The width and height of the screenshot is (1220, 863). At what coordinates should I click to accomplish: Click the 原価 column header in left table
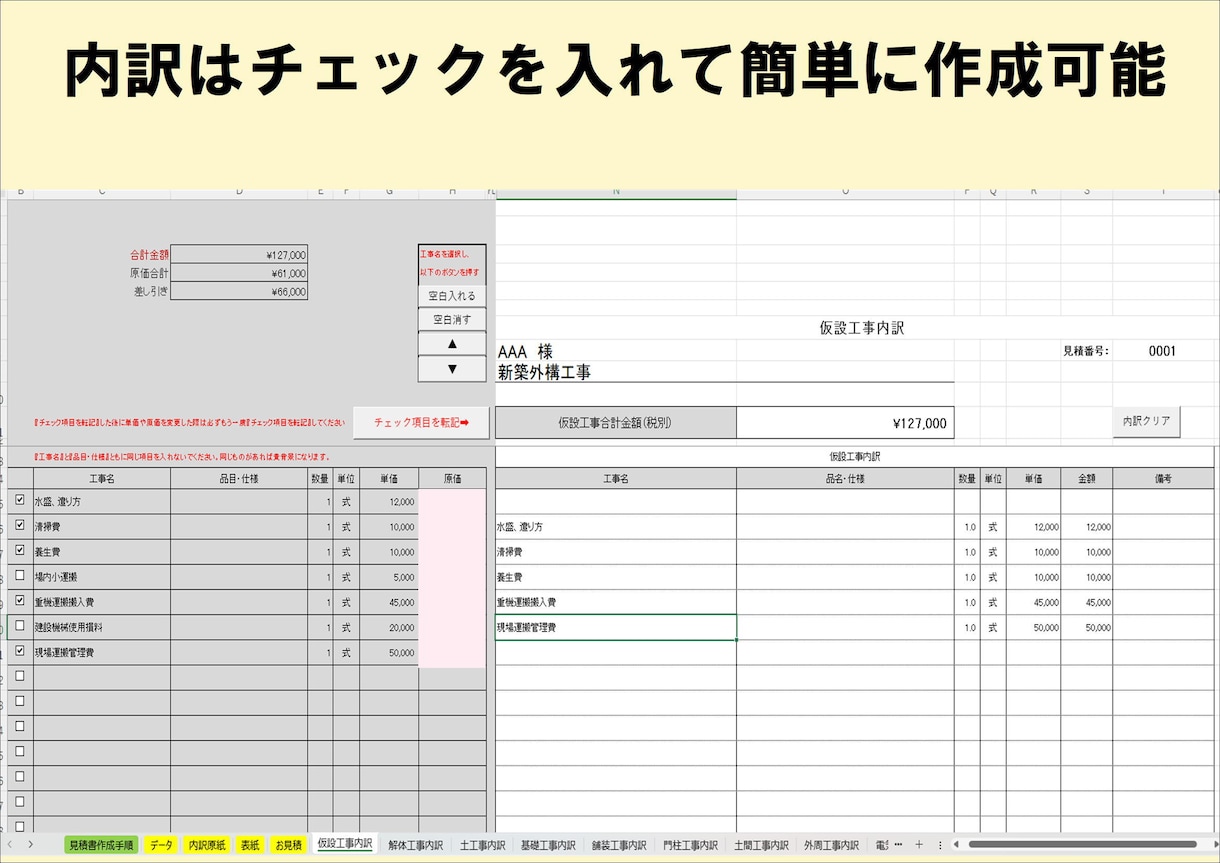(452, 479)
